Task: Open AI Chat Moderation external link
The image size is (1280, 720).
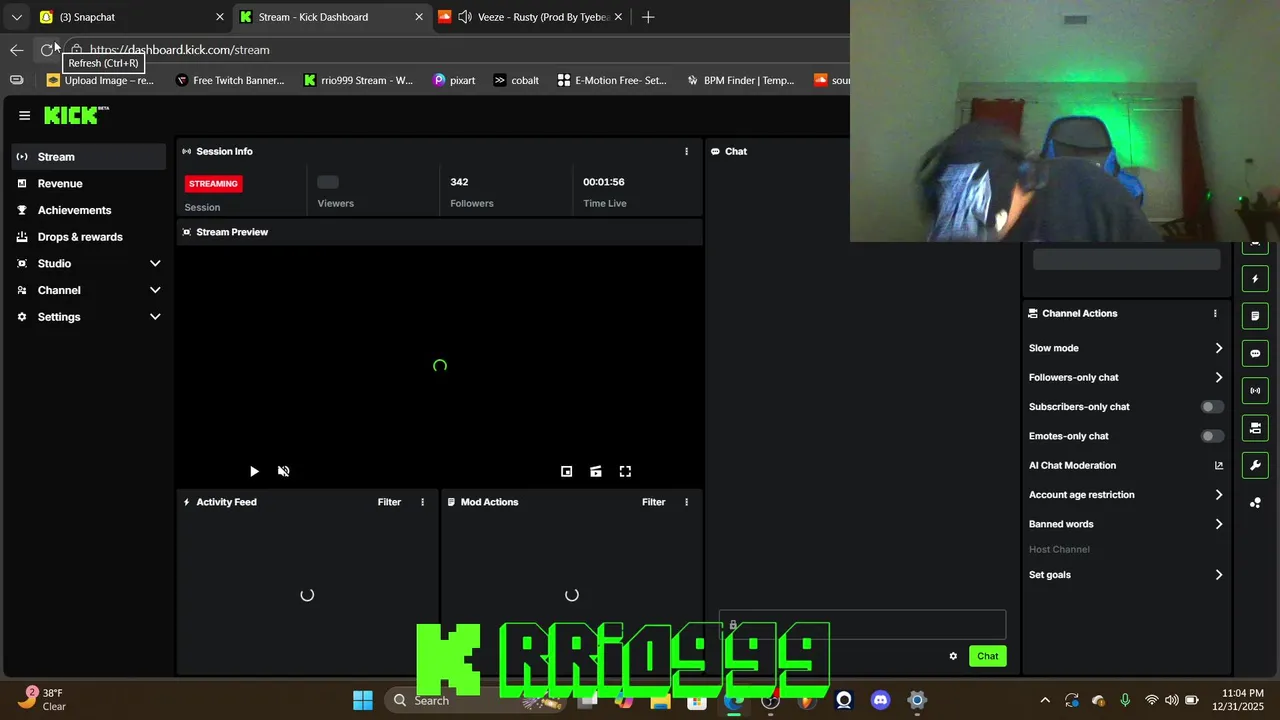Action: click(x=1218, y=466)
